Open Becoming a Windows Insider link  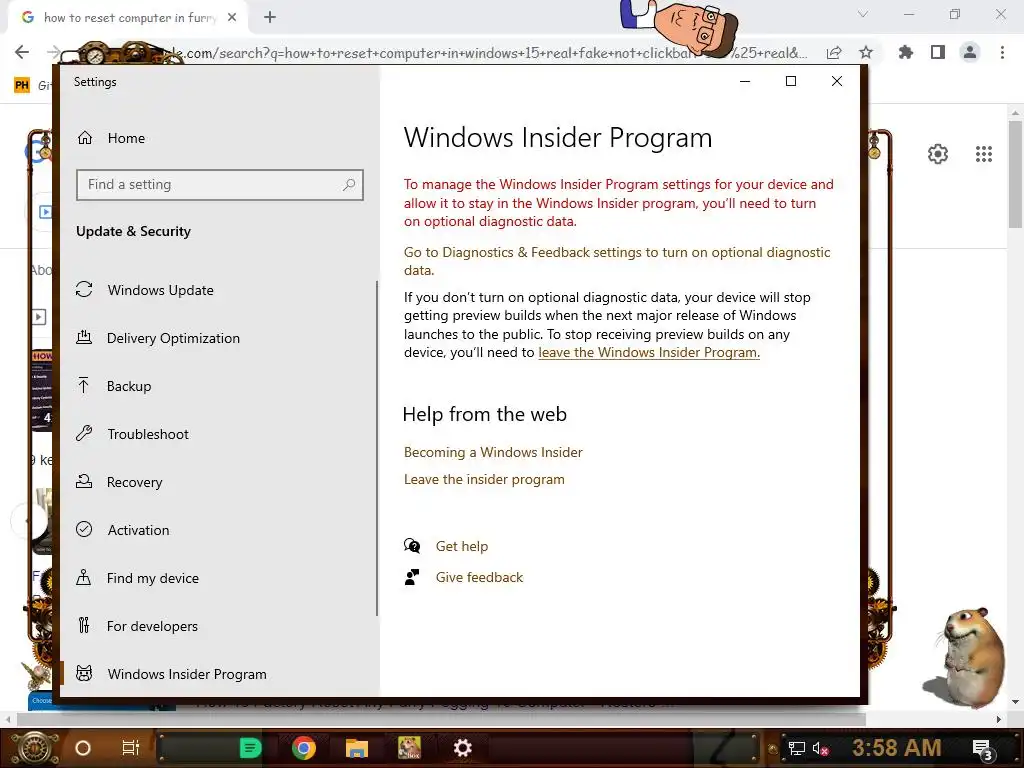coord(493,453)
